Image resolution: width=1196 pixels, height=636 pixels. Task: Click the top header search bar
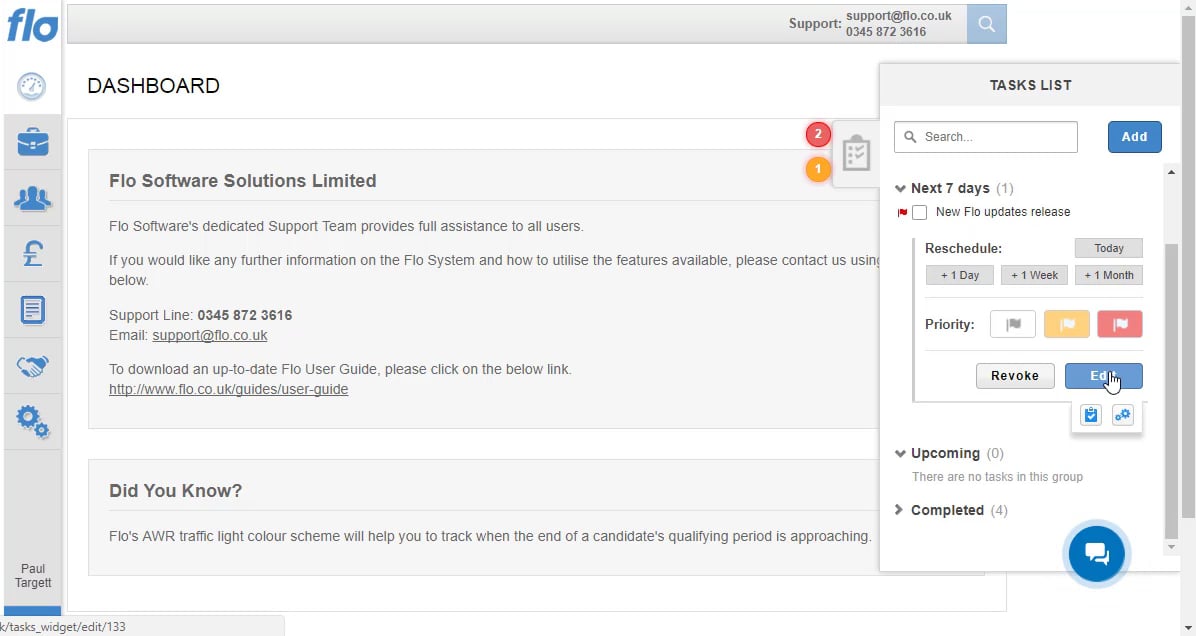(x=517, y=24)
